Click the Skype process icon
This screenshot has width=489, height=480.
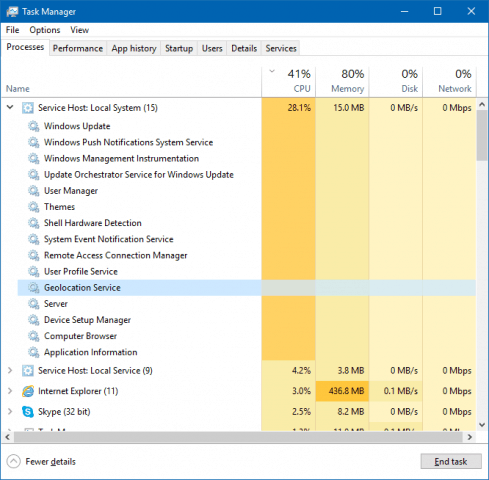[28, 412]
